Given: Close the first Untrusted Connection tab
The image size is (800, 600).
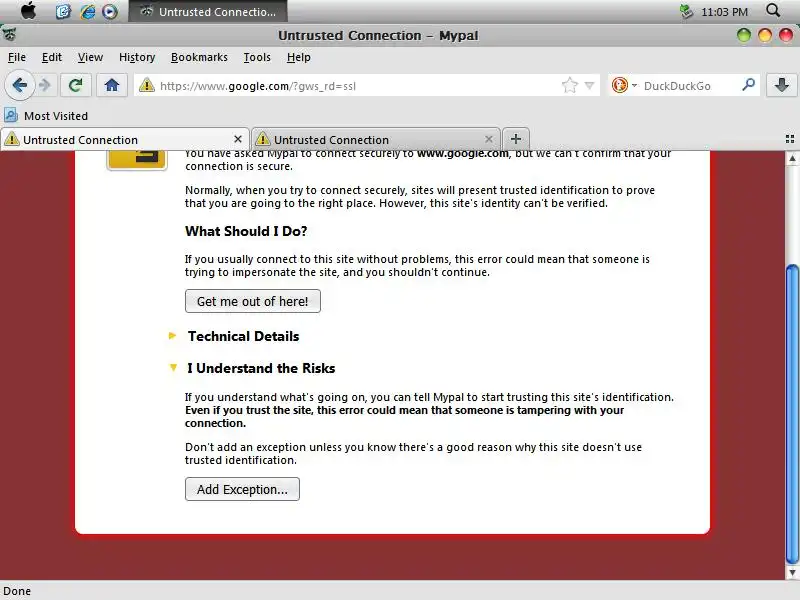Looking at the screenshot, I should click(x=238, y=139).
